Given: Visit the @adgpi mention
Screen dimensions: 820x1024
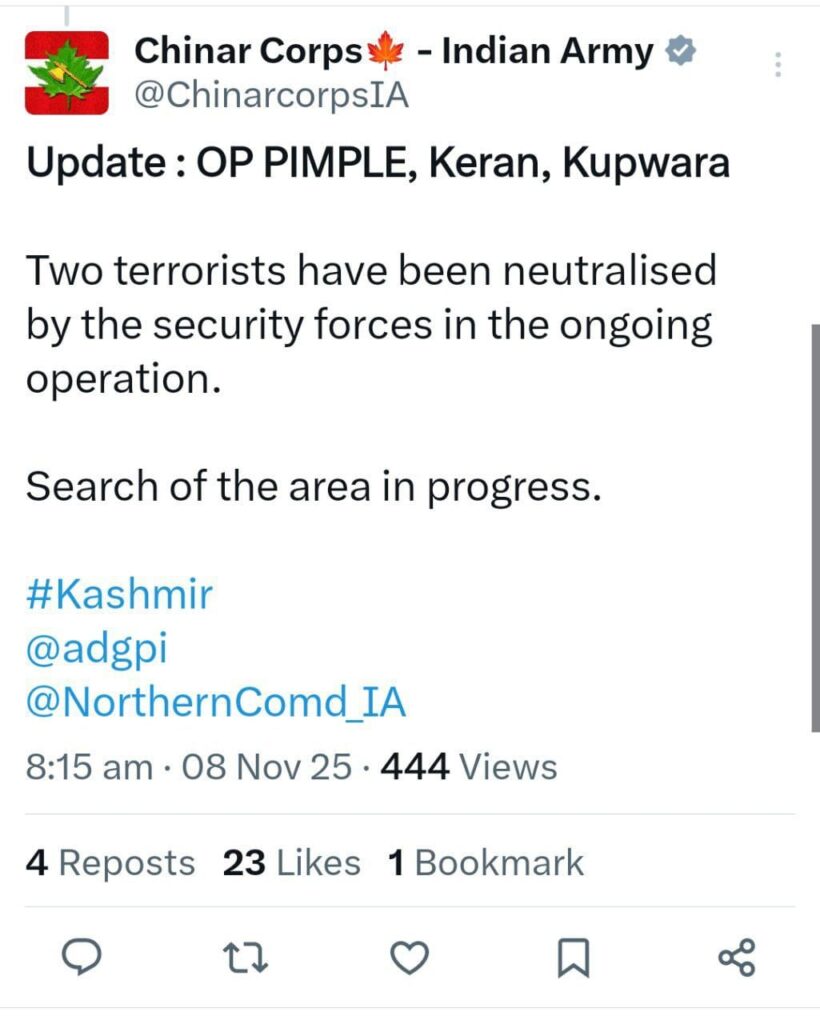Looking at the screenshot, I should (x=96, y=649).
